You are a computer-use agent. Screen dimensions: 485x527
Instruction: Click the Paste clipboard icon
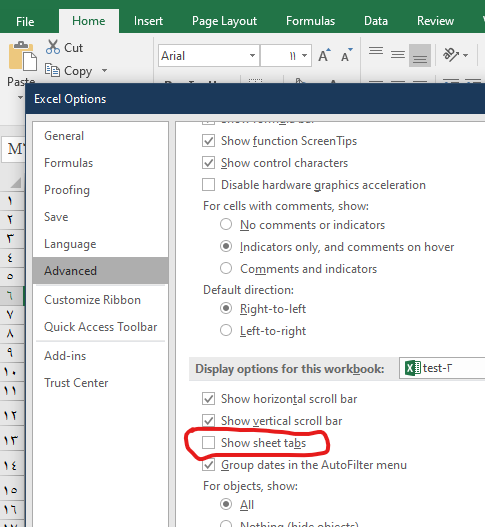(23, 56)
